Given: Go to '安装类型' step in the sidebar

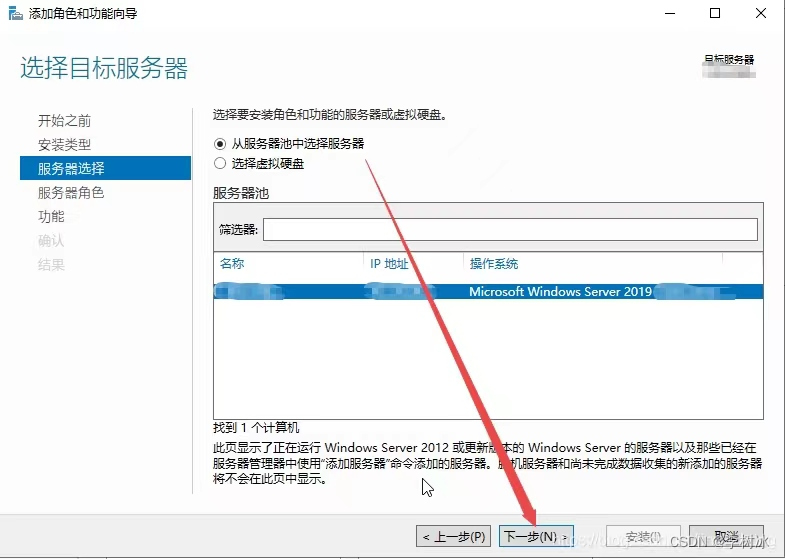Looking at the screenshot, I should [65, 145].
